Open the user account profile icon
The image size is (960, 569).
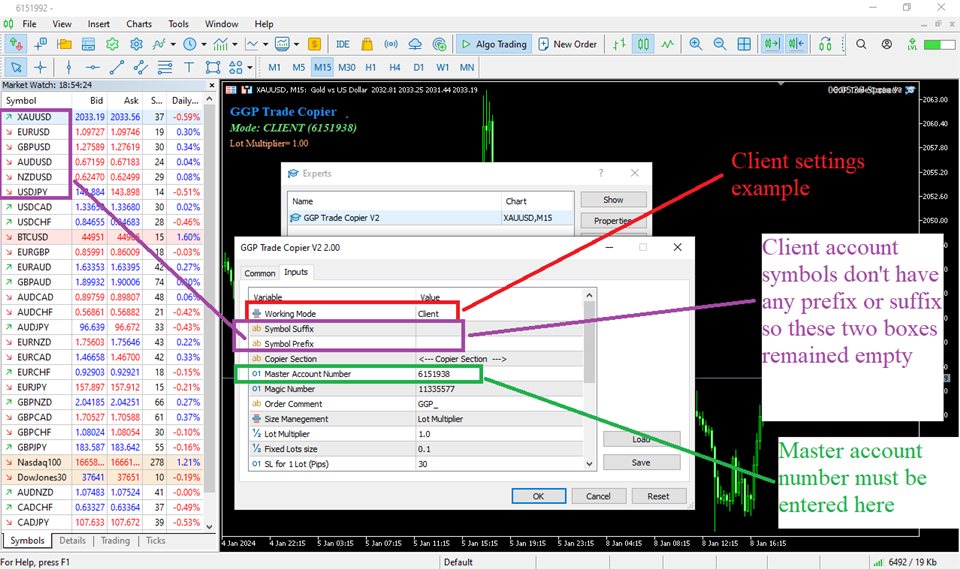point(887,44)
